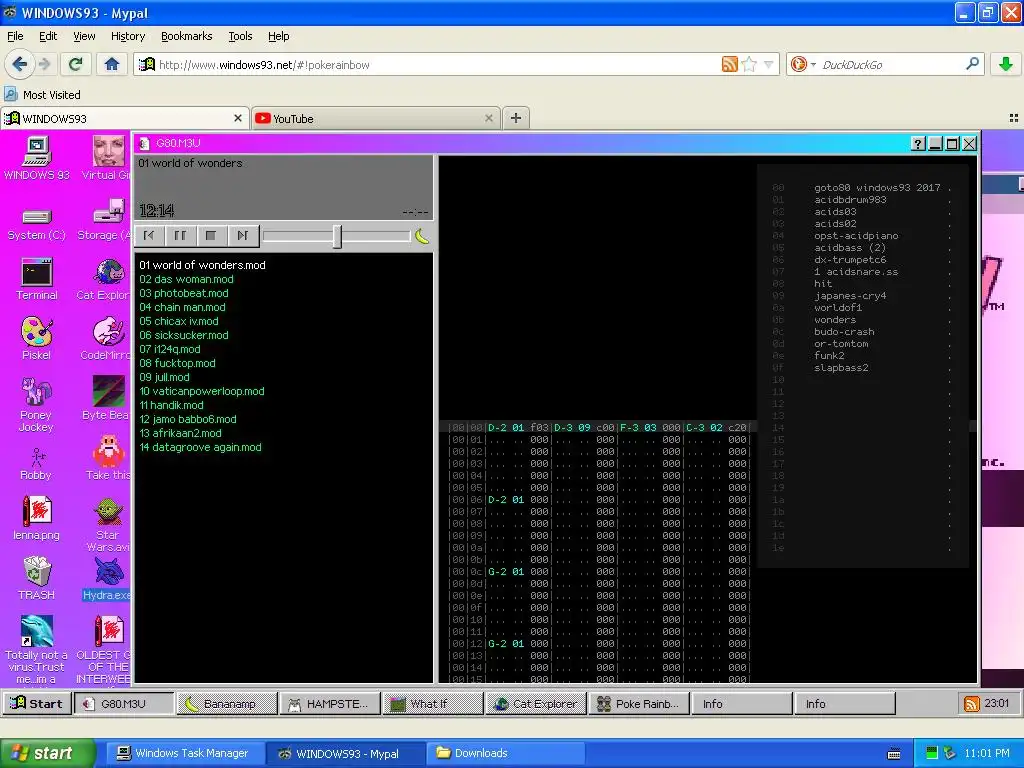
Task: Open the TRASH bin icon
Action: click(37, 578)
